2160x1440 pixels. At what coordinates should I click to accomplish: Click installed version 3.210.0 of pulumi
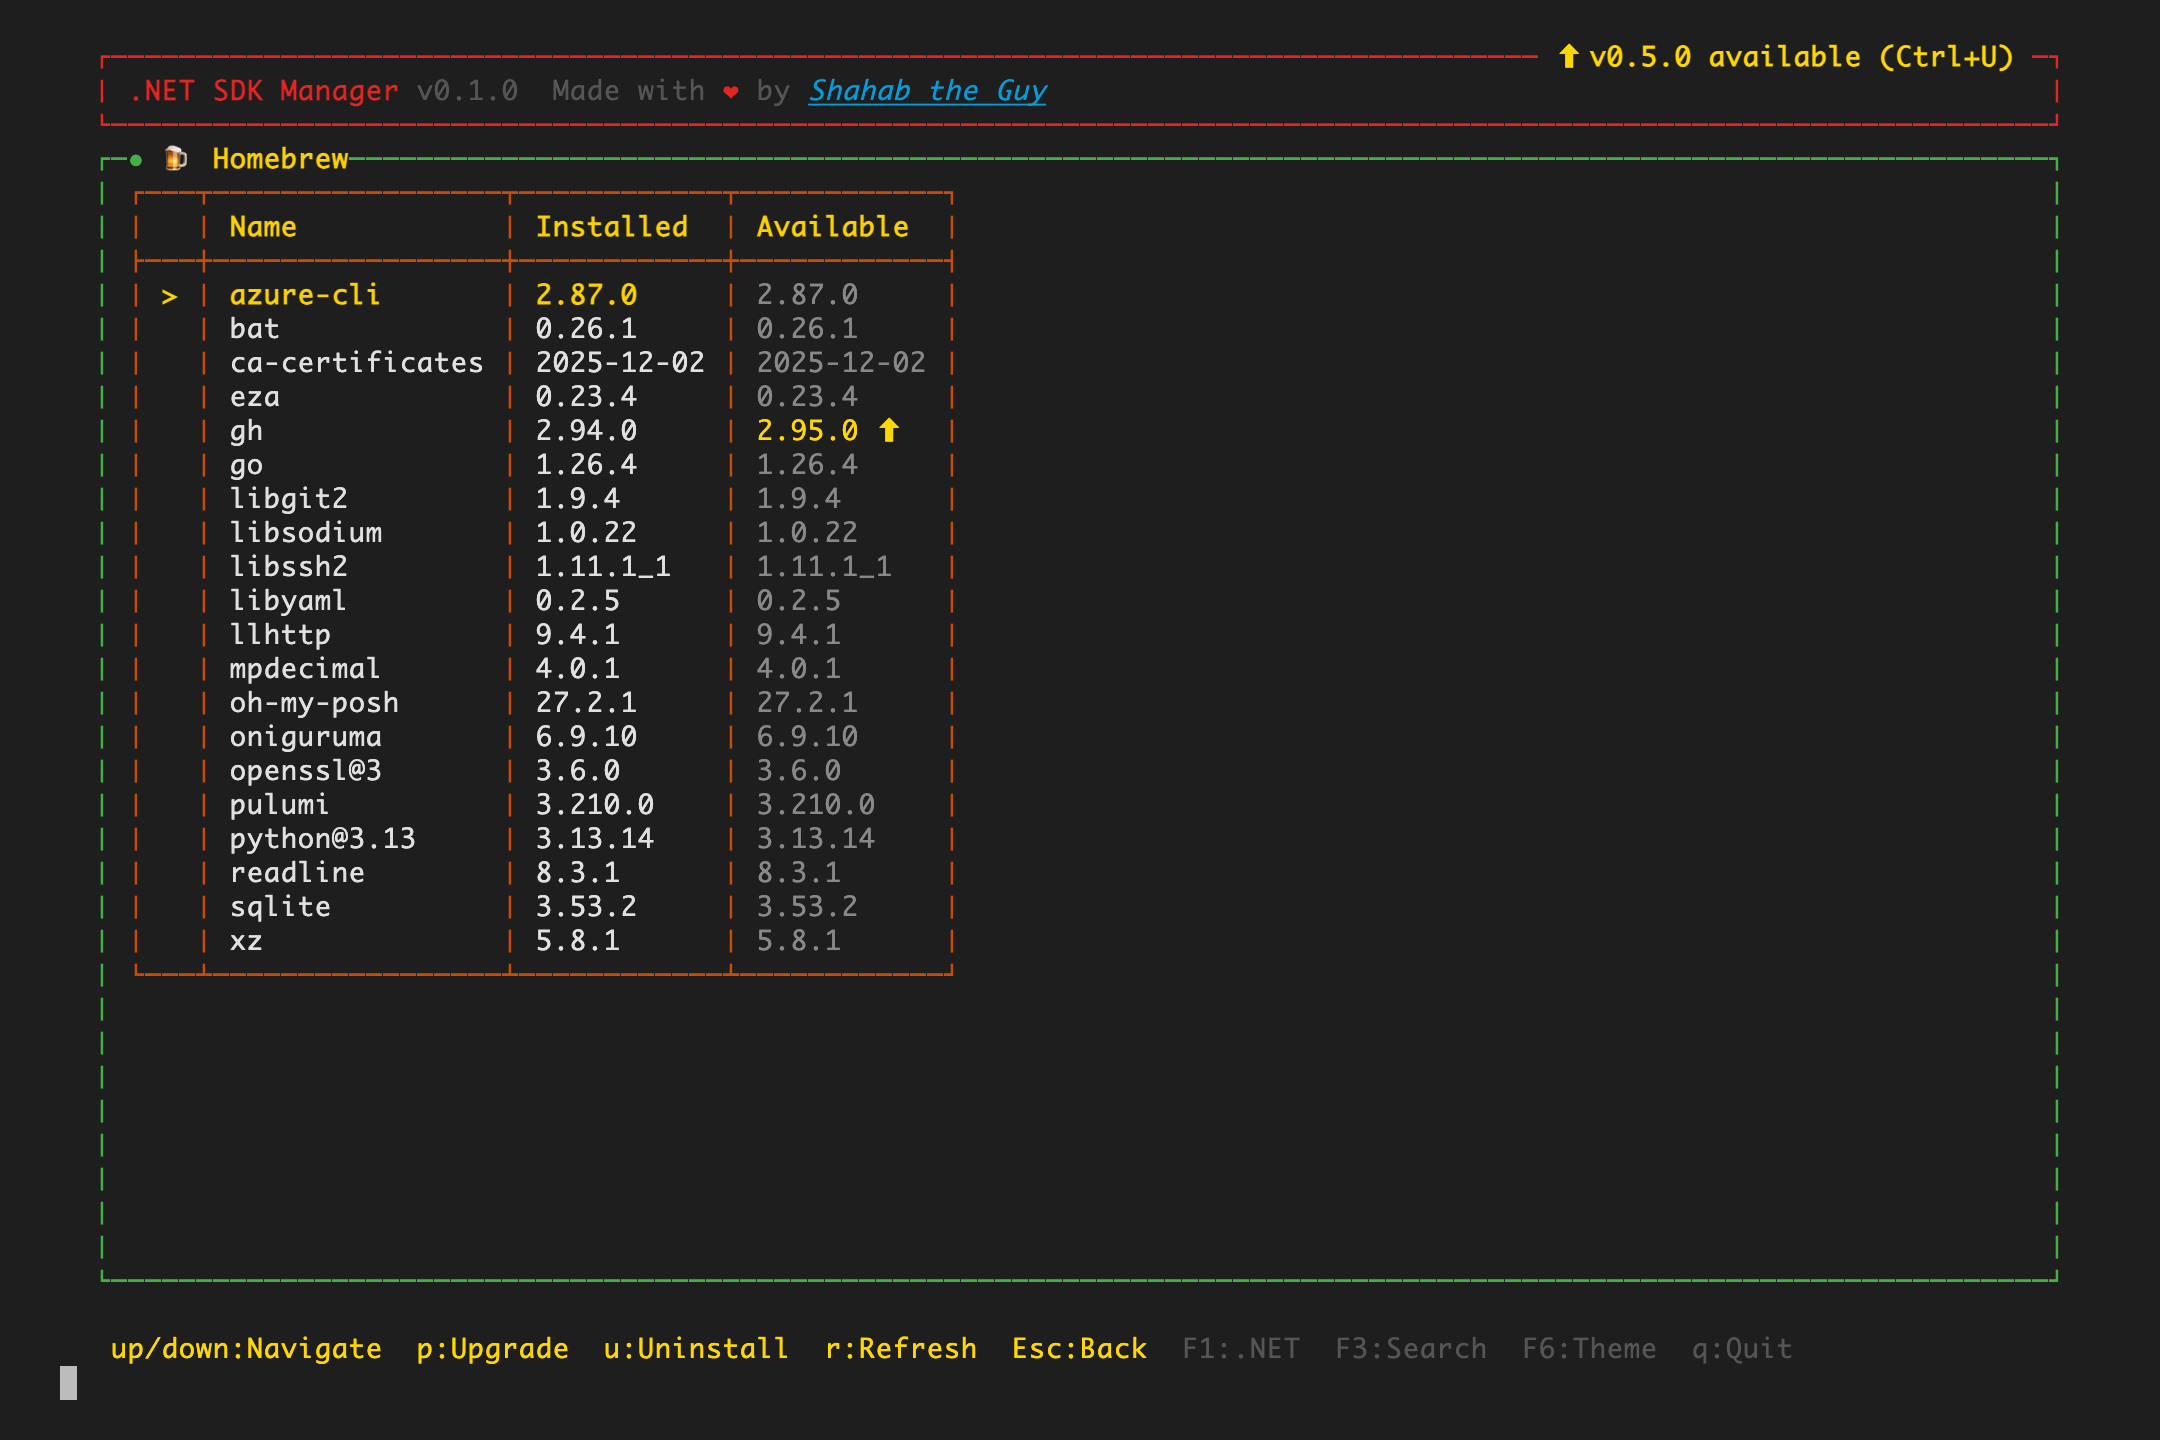click(x=595, y=805)
